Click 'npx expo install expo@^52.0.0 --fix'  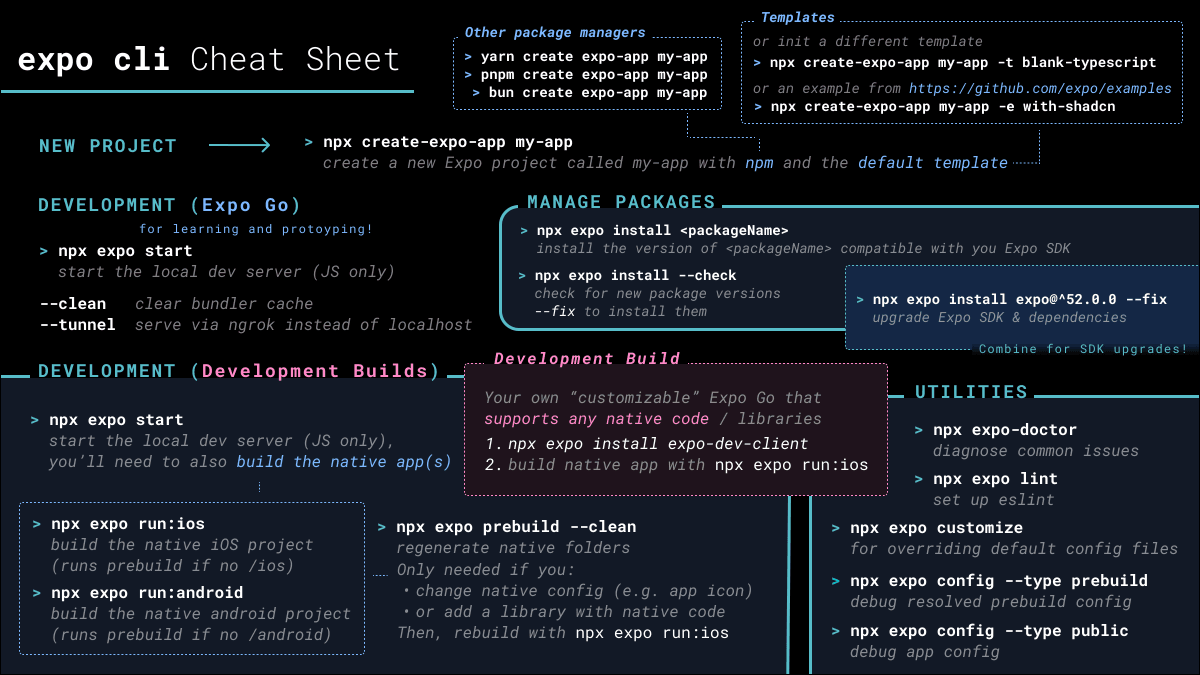point(1020,299)
